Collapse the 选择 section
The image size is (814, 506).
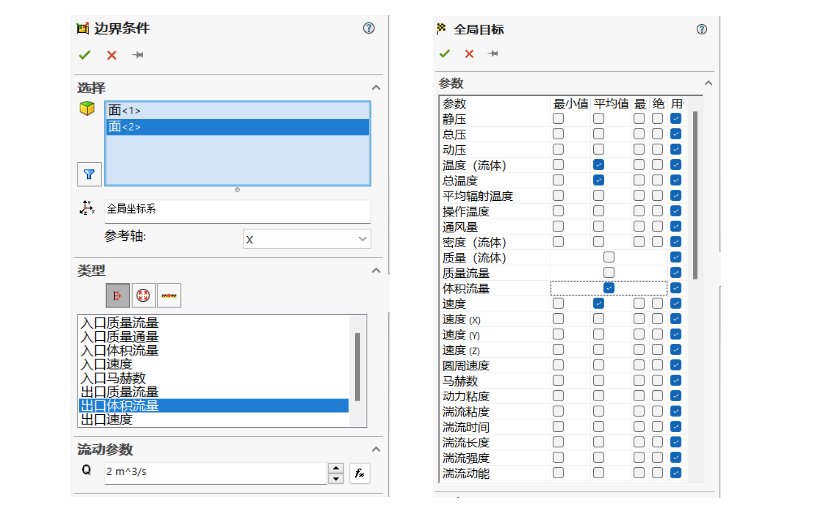pos(376,88)
